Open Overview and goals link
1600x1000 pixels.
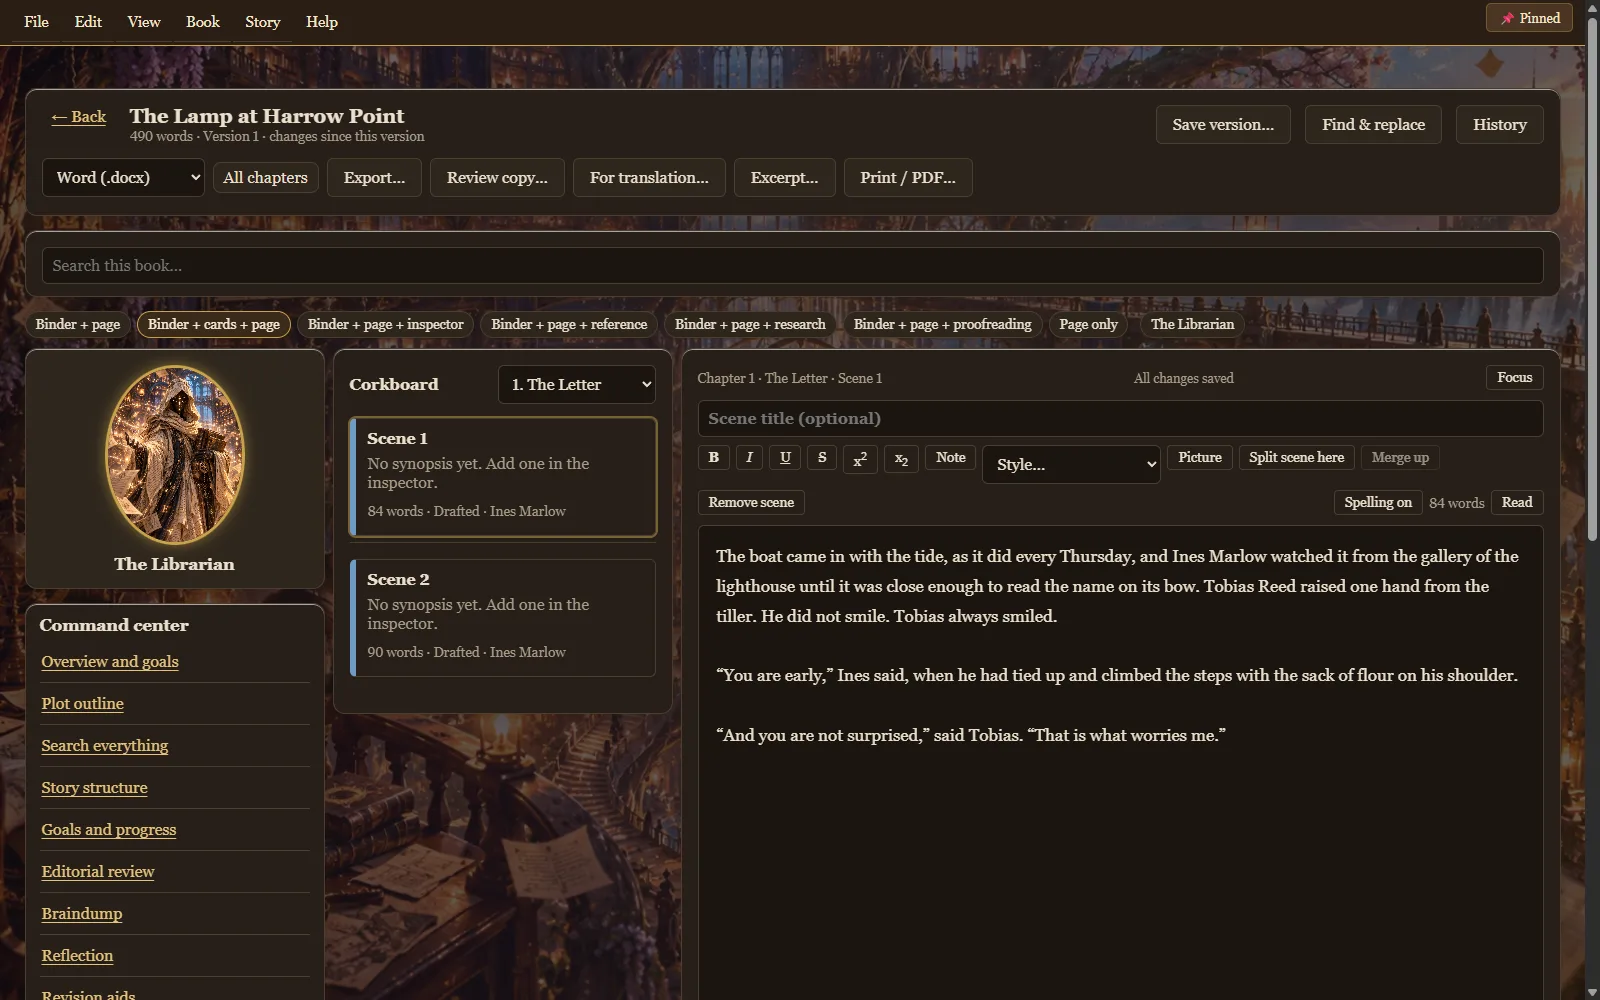pyautogui.click(x=110, y=662)
